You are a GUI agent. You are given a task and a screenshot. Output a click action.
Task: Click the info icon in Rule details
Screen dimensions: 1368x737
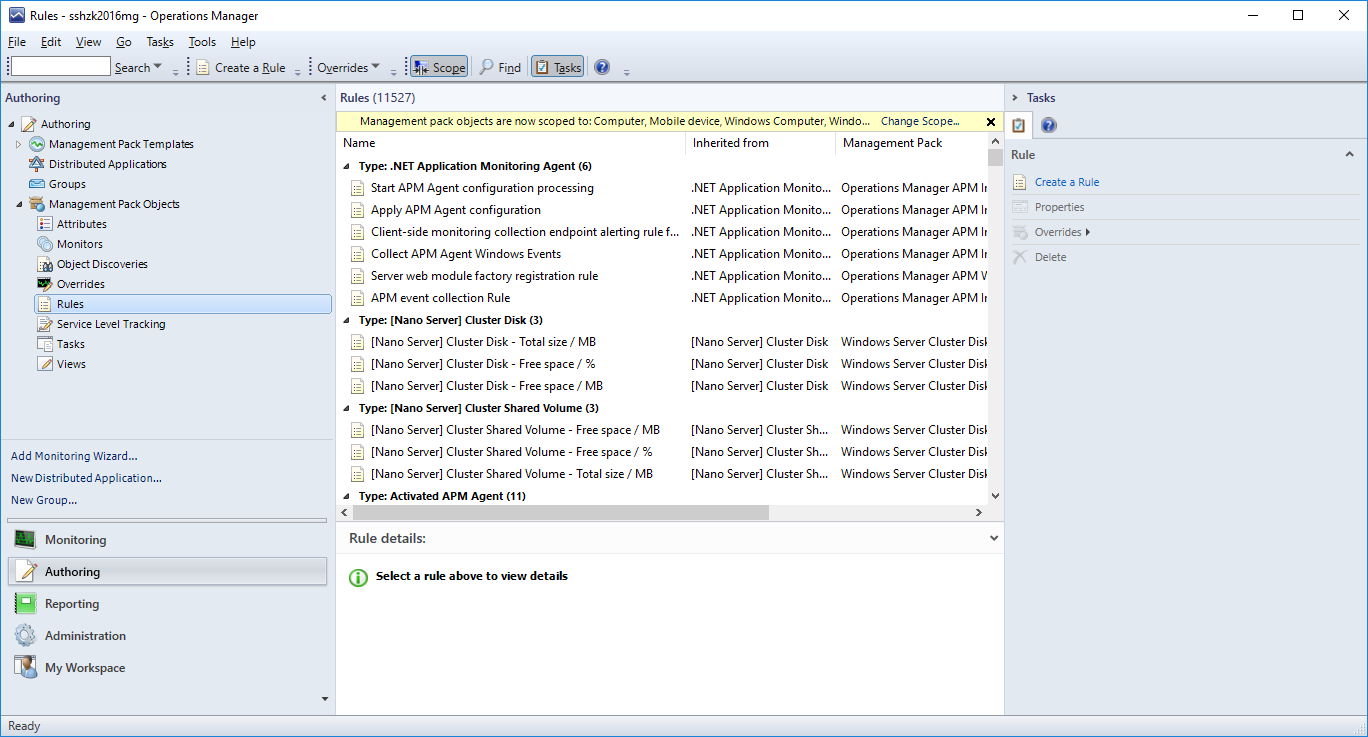(358, 577)
